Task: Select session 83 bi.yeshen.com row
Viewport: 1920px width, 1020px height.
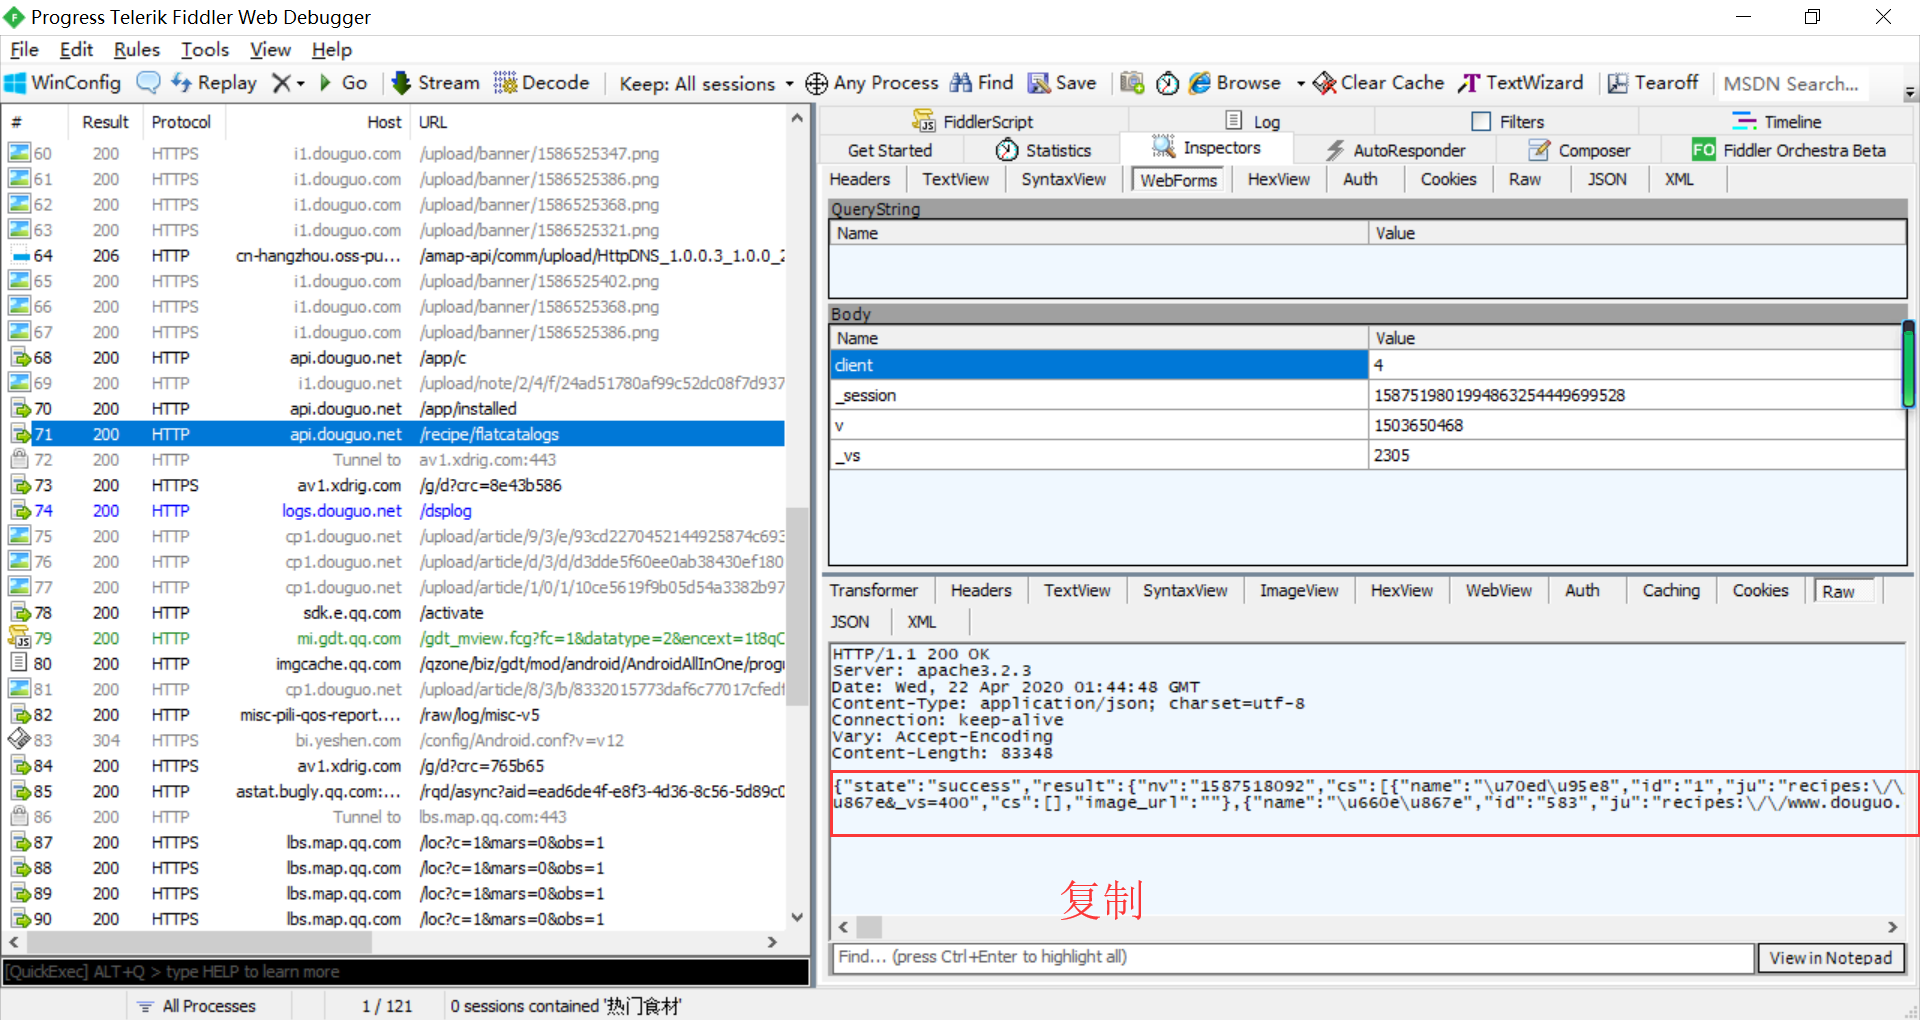Action: 396,740
